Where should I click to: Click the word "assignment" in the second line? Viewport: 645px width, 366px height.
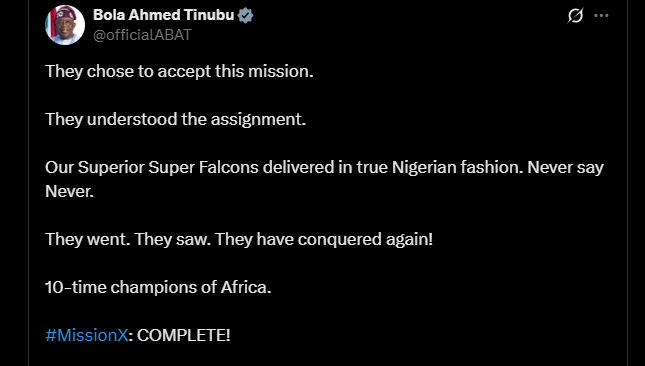(256, 120)
